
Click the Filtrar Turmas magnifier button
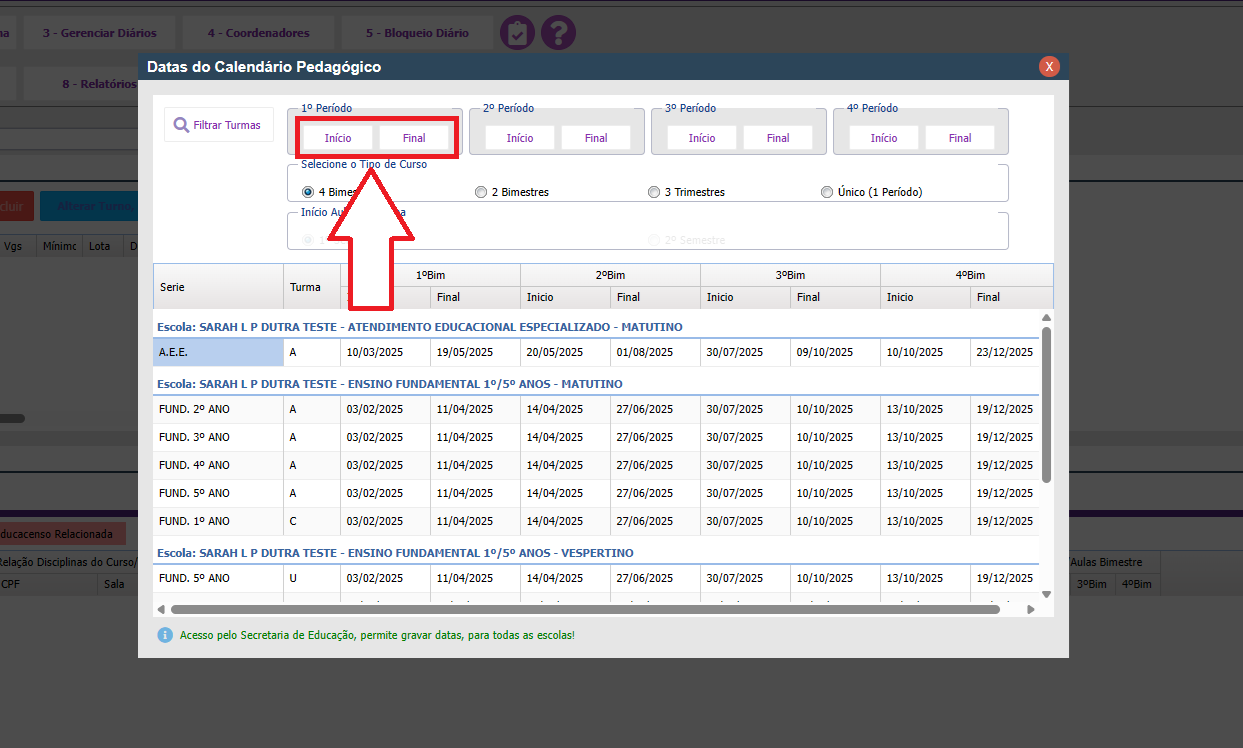click(217, 125)
